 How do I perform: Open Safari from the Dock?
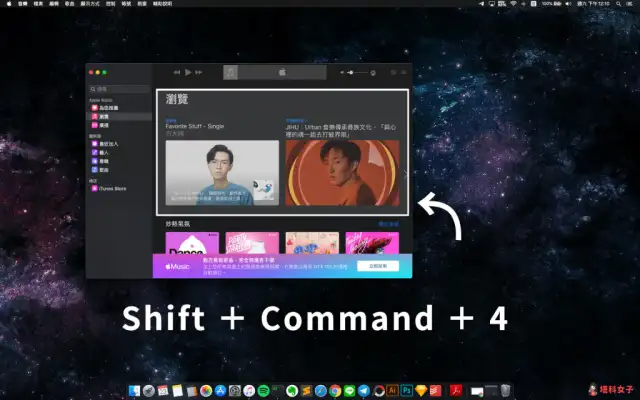[x=320, y=391]
